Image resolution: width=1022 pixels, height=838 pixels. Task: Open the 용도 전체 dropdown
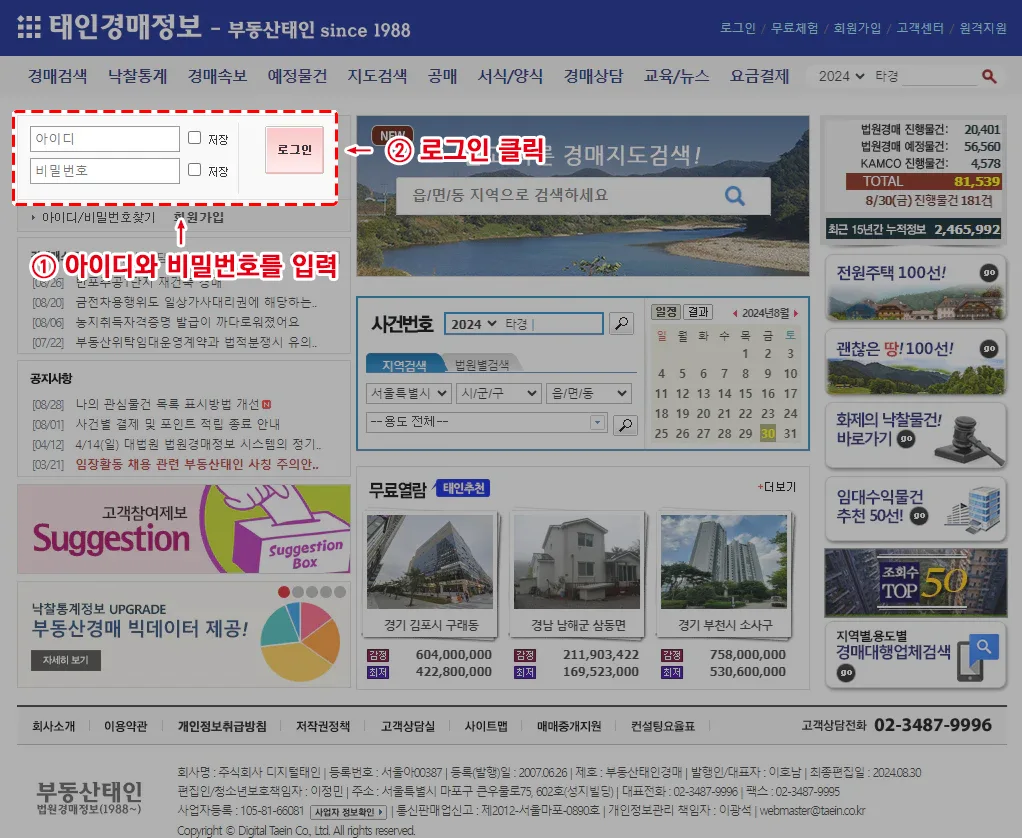486,422
